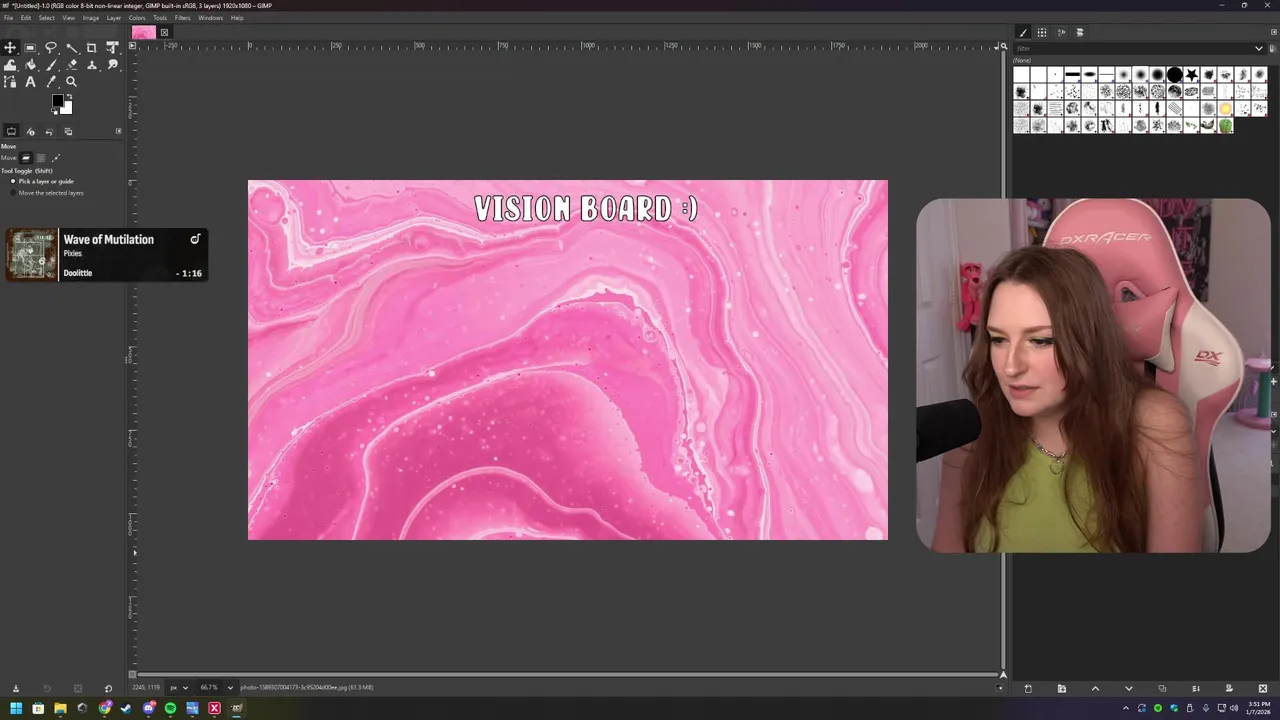Open the Undo History tab
The width and height of the screenshot is (1280, 720).
click(49, 131)
